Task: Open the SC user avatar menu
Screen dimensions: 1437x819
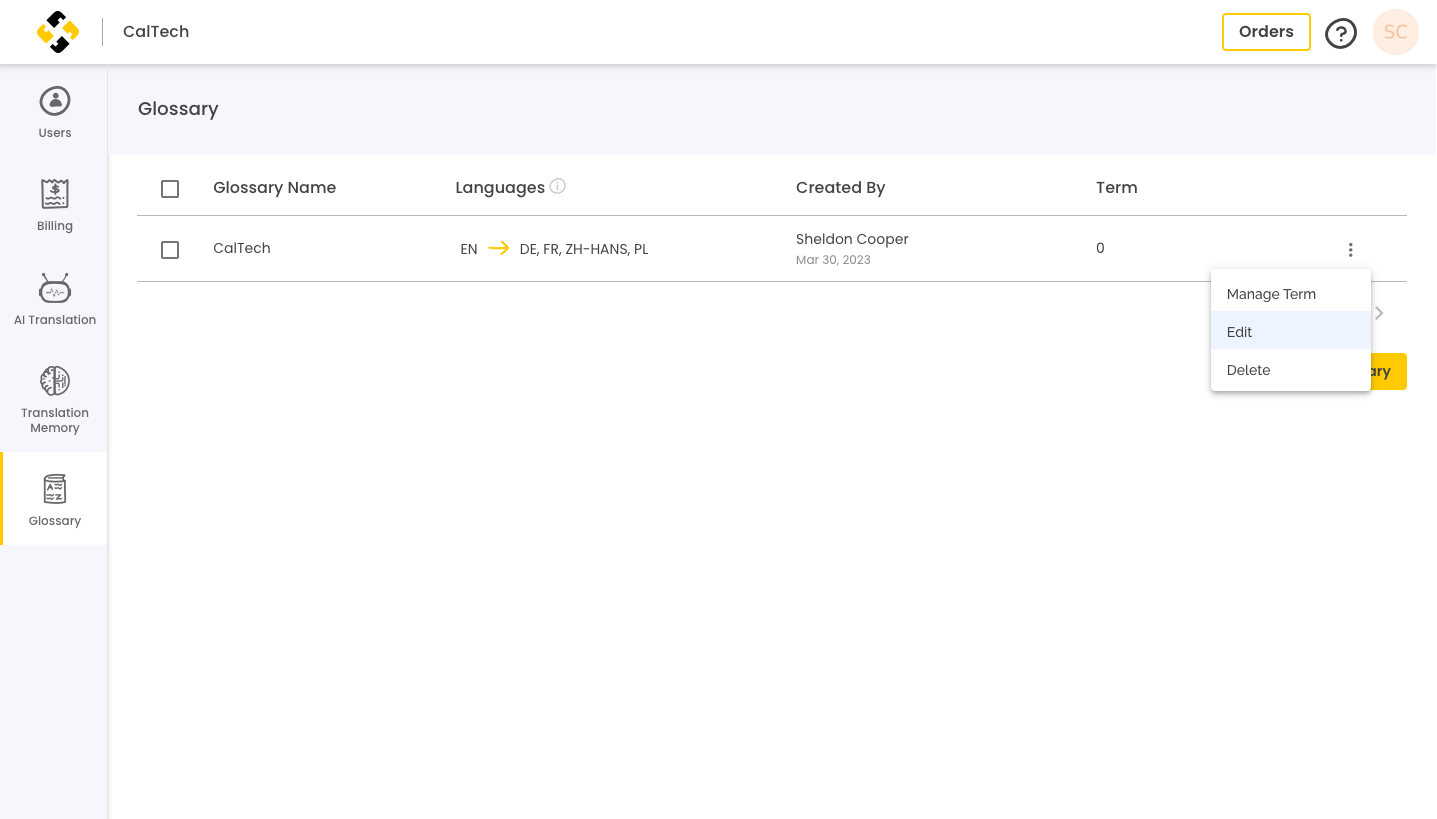Action: tap(1396, 32)
